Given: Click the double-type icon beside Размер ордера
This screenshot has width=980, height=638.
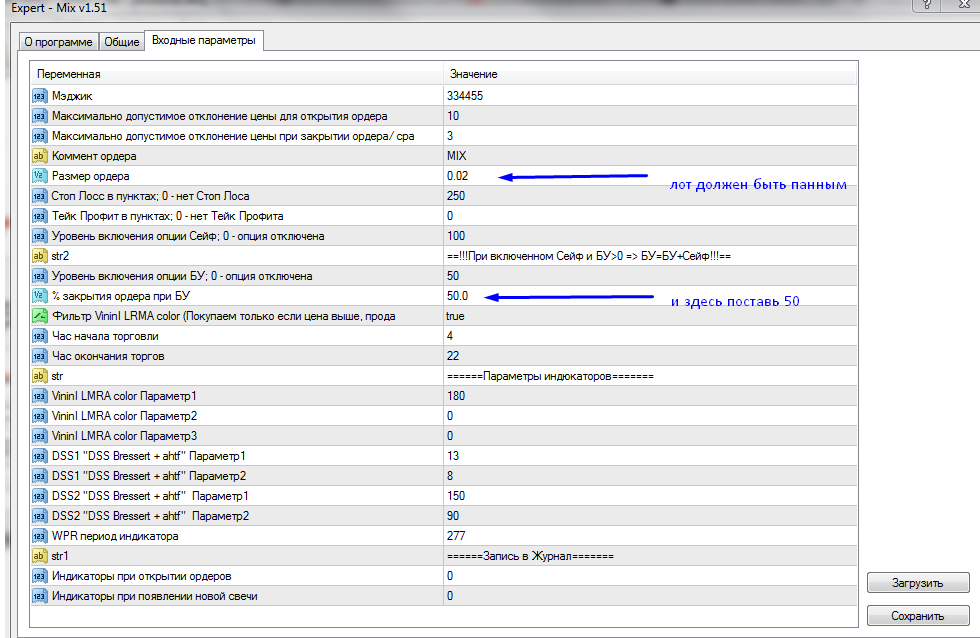Looking at the screenshot, I should (39, 176).
